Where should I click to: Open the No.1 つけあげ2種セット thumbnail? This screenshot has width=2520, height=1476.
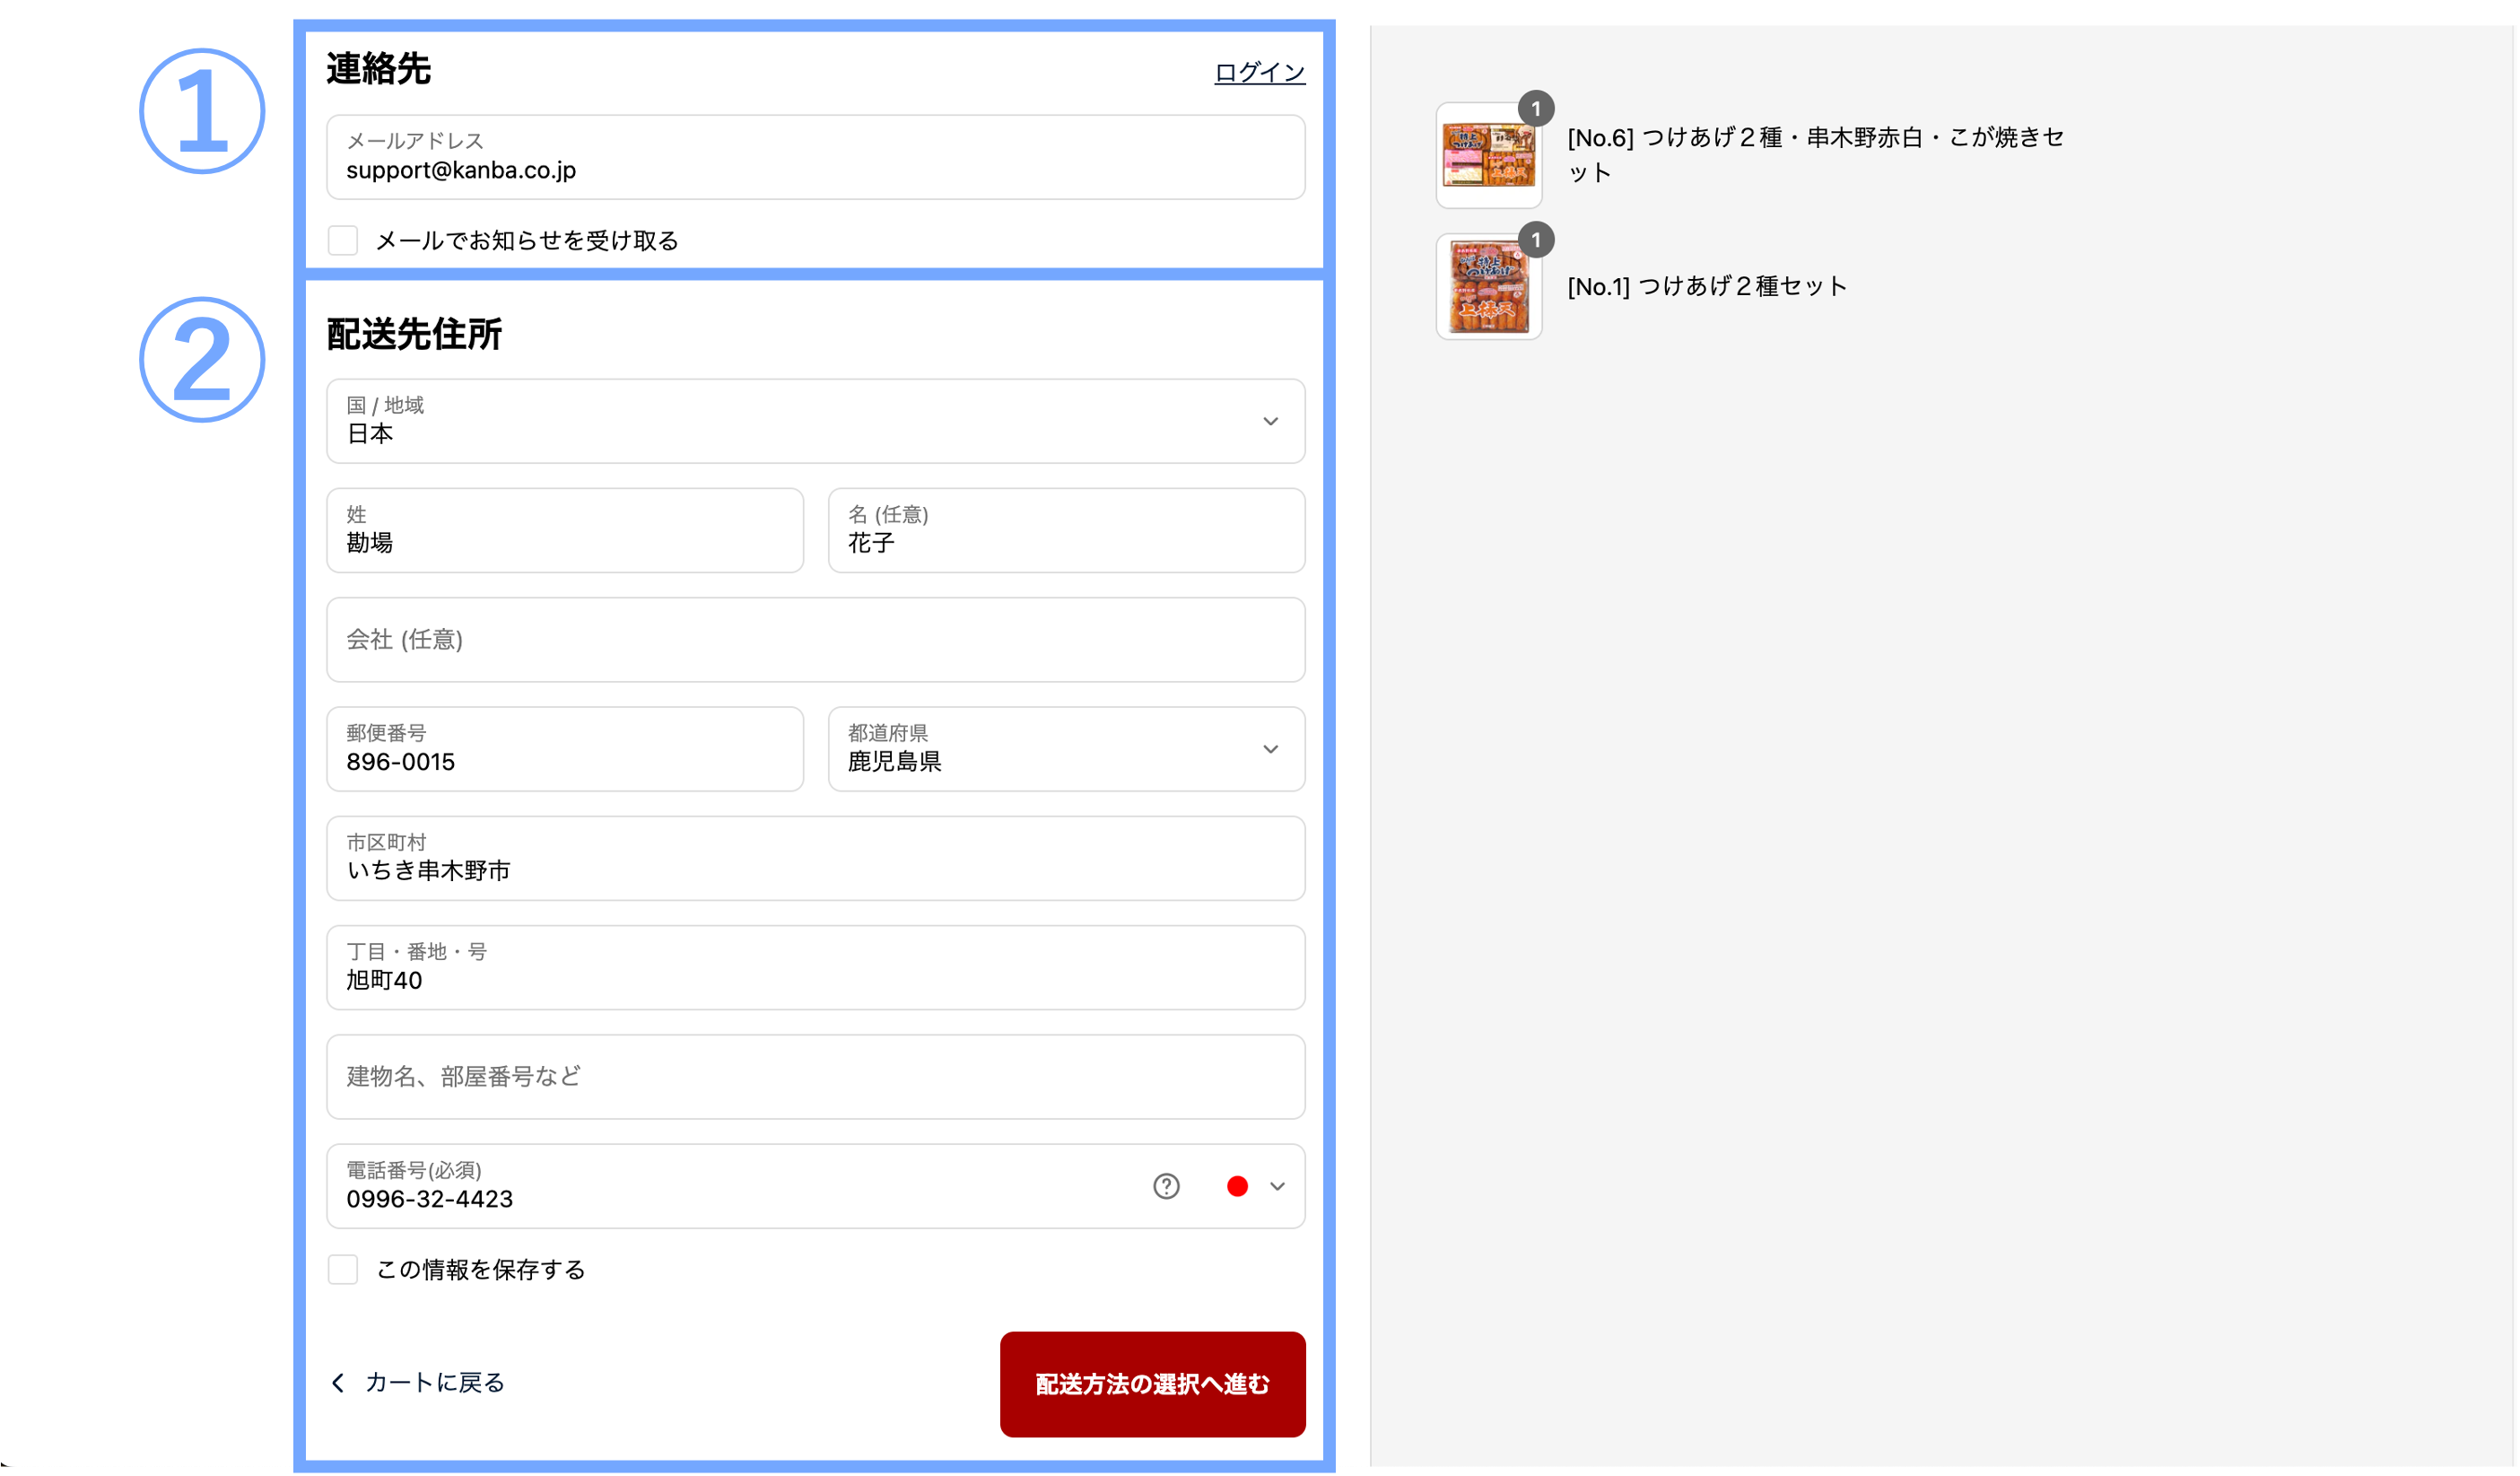1488,287
